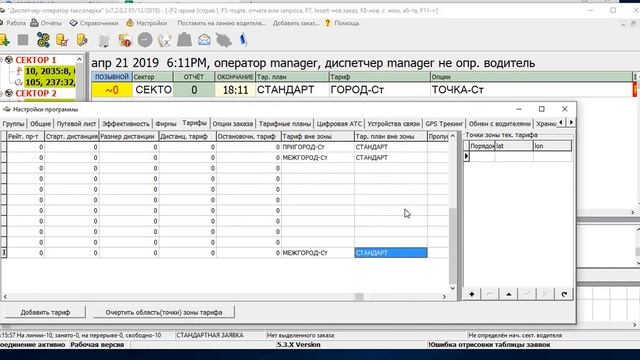This screenshot has height=360, width=640.
Task: Click the refresh button under zone points table
Action: (564, 294)
